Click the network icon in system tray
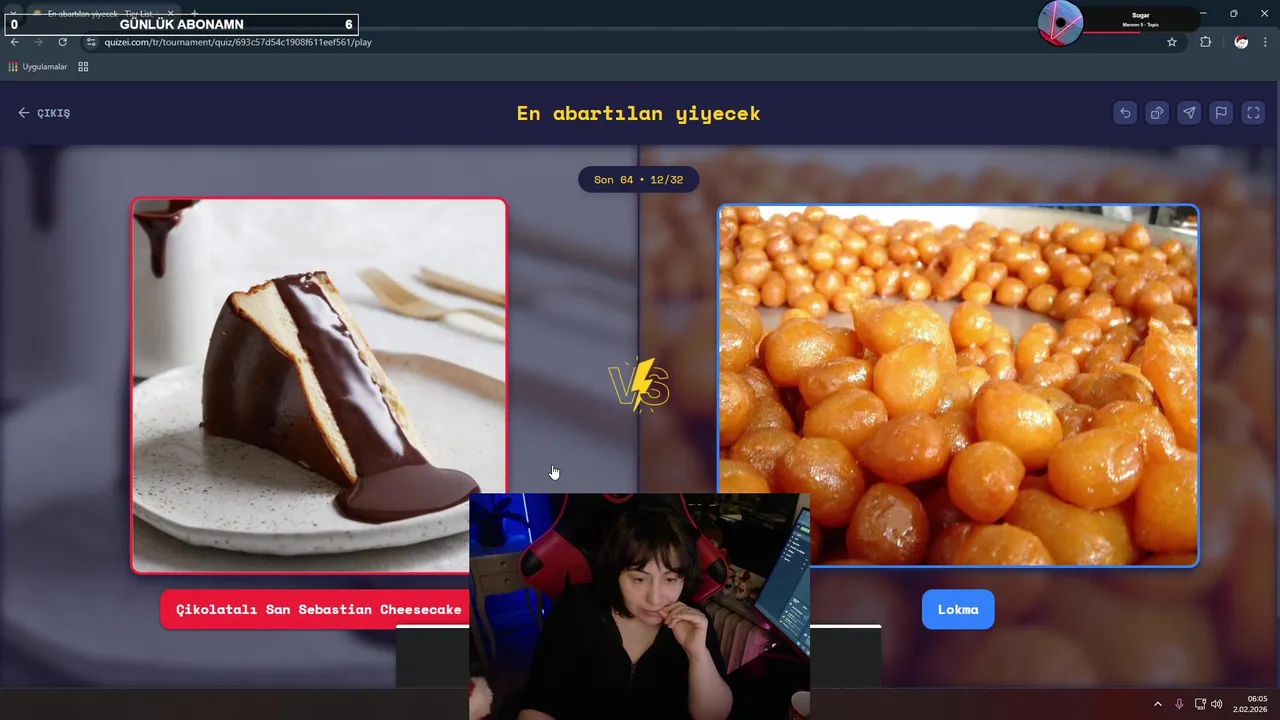This screenshot has width=1280, height=720. [x=1200, y=704]
